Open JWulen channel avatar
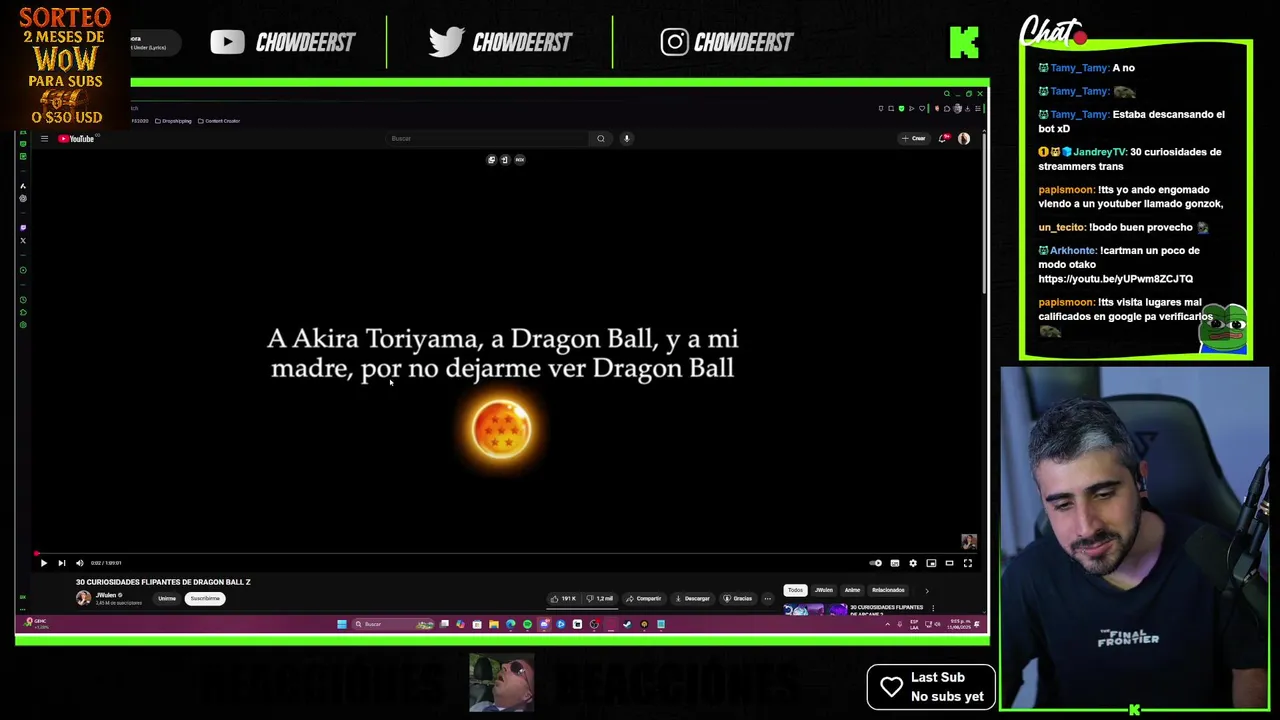Screen dimensions: 1280x720 tap(83, 598)
